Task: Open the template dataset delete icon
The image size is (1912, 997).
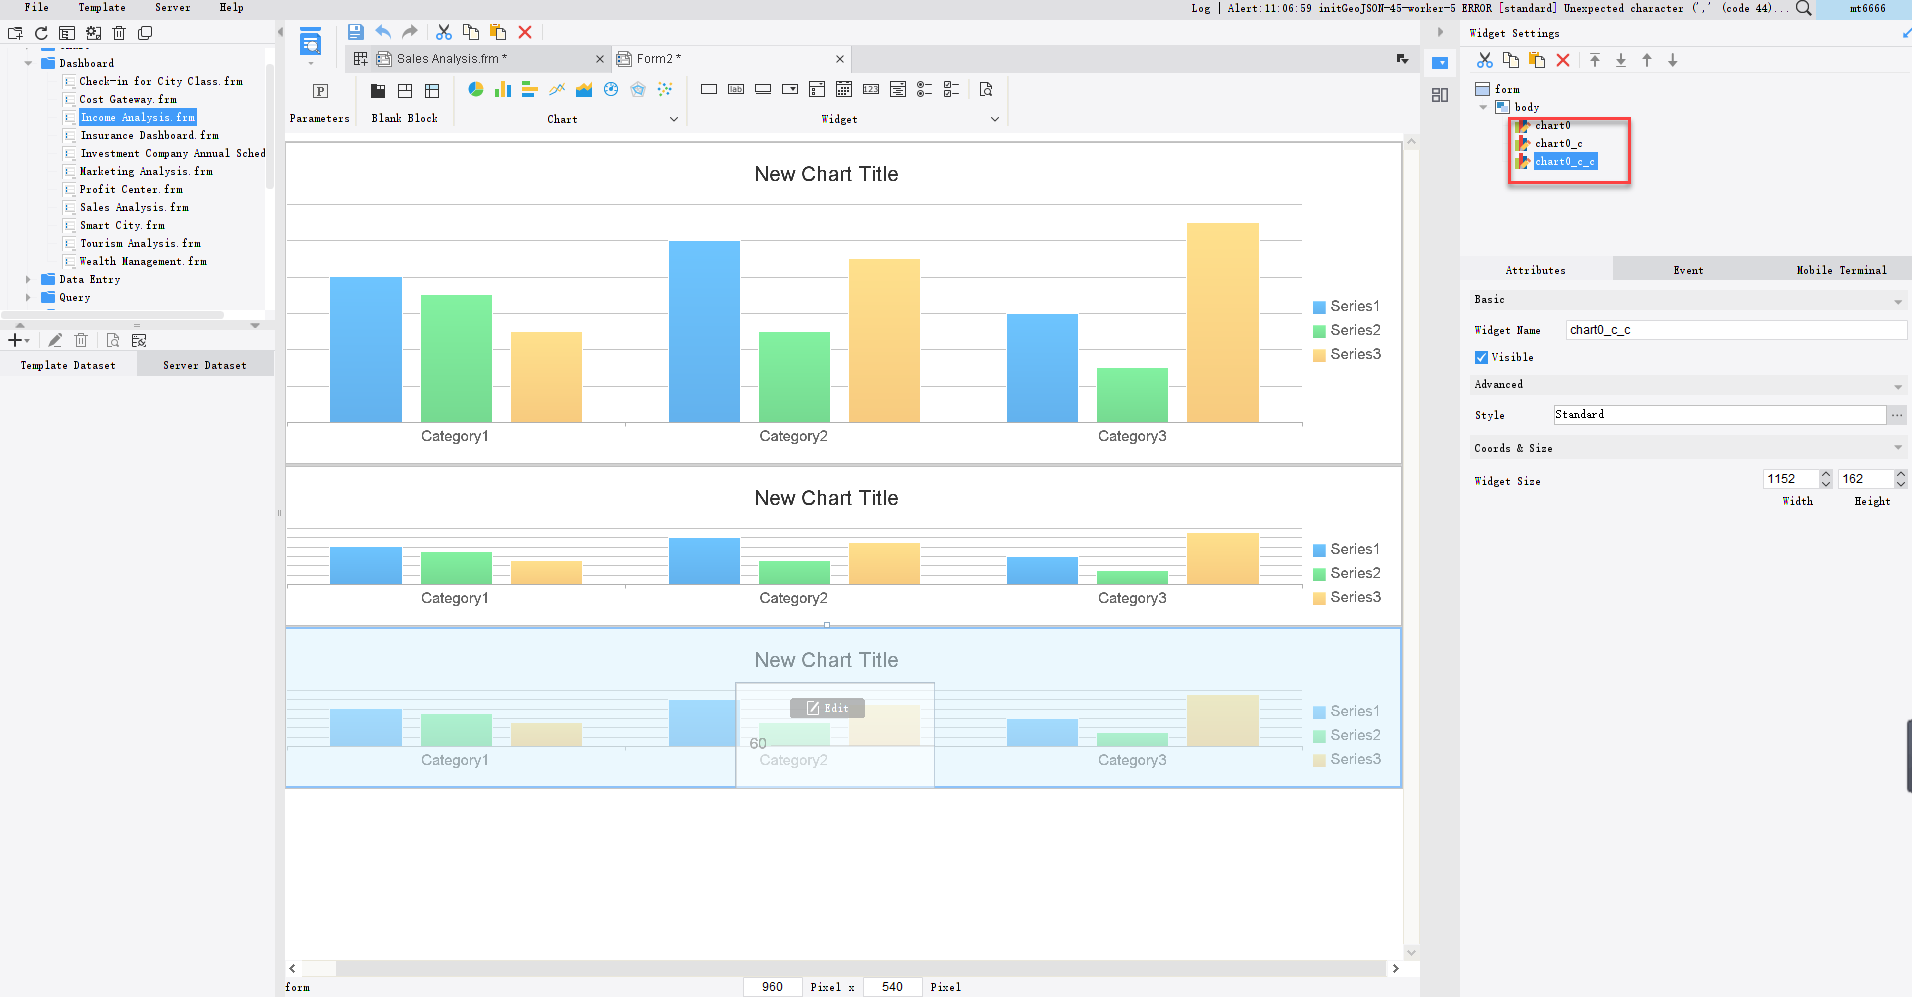Action: pos(81,340)
